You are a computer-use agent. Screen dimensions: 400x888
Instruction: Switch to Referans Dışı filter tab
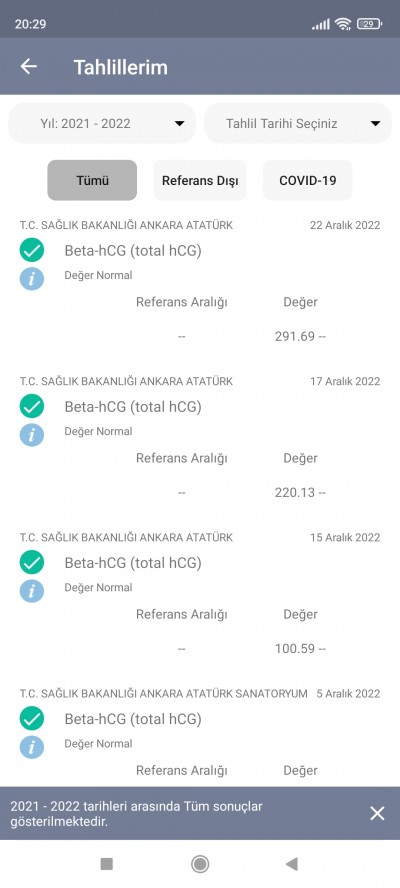pos(200,180)
